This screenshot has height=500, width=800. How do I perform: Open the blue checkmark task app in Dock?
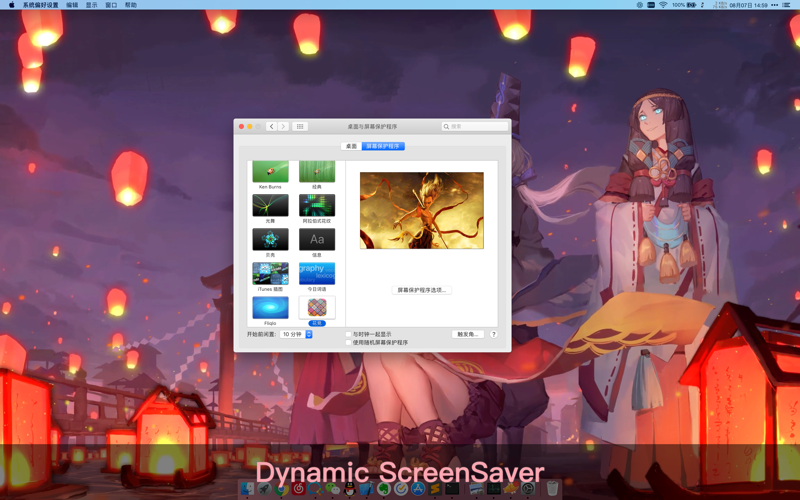[x=401, y=489]
